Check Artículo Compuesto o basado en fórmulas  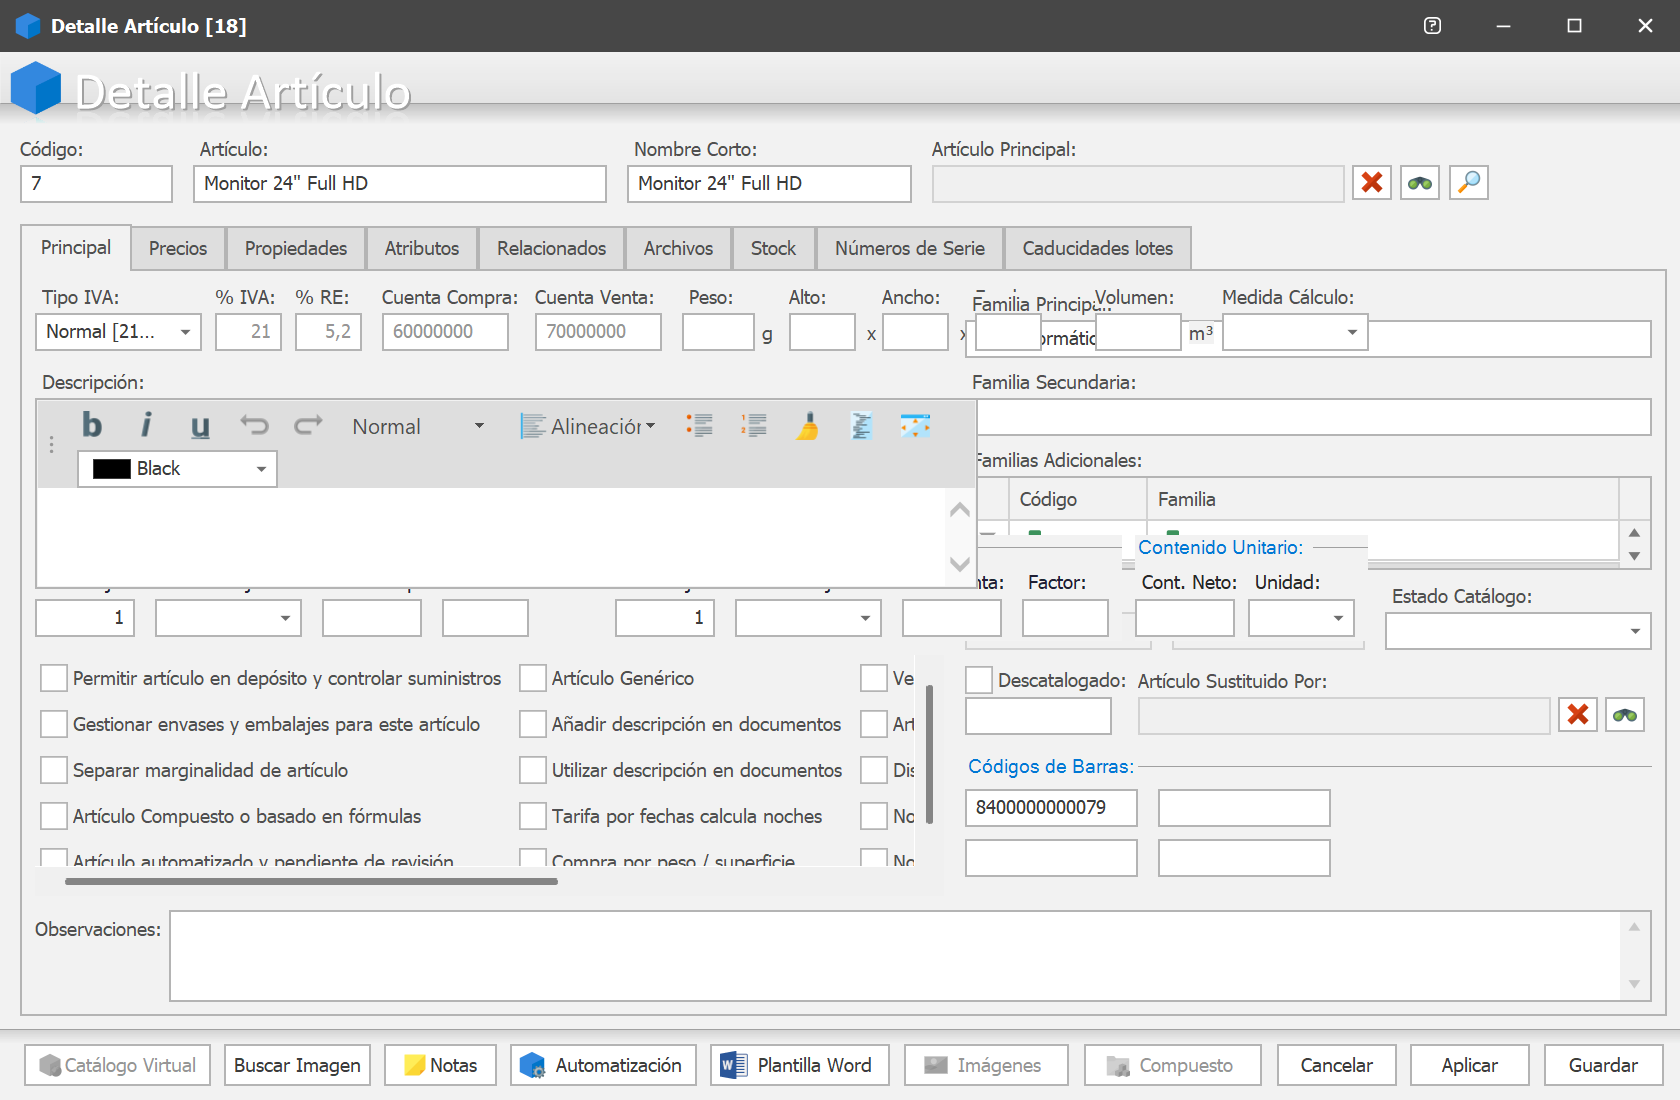(54, 816)
